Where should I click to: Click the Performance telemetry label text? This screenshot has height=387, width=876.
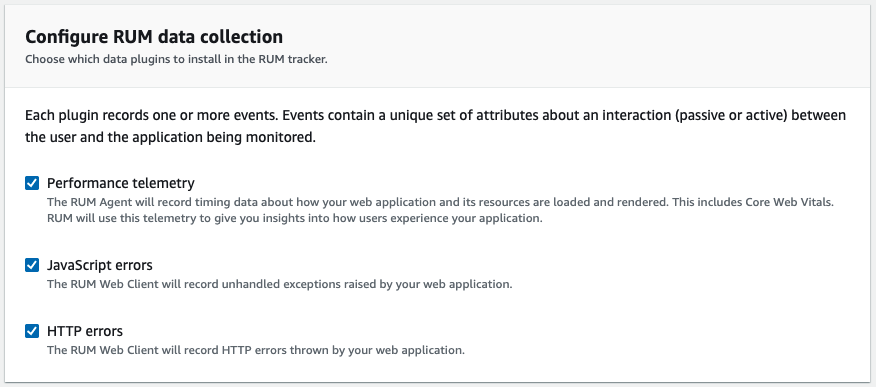(x=121, y=183)
